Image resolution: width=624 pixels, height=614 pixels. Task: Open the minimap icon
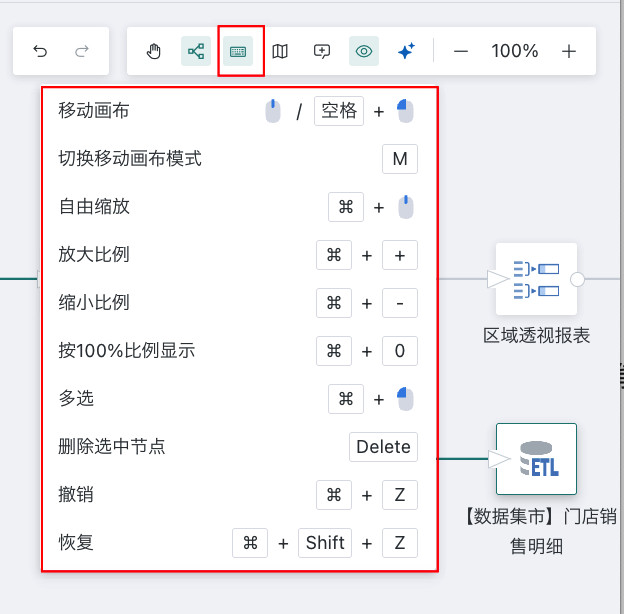pos(280,51)
